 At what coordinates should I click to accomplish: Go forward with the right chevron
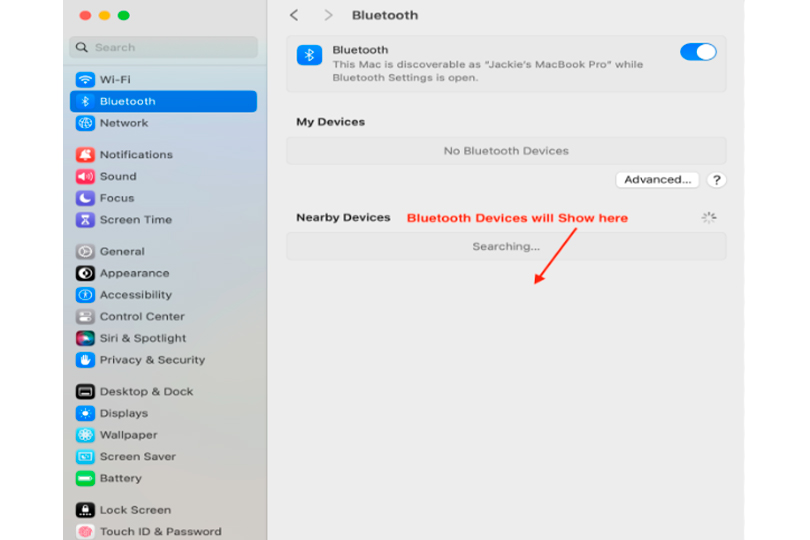click(x=328, y=15)
